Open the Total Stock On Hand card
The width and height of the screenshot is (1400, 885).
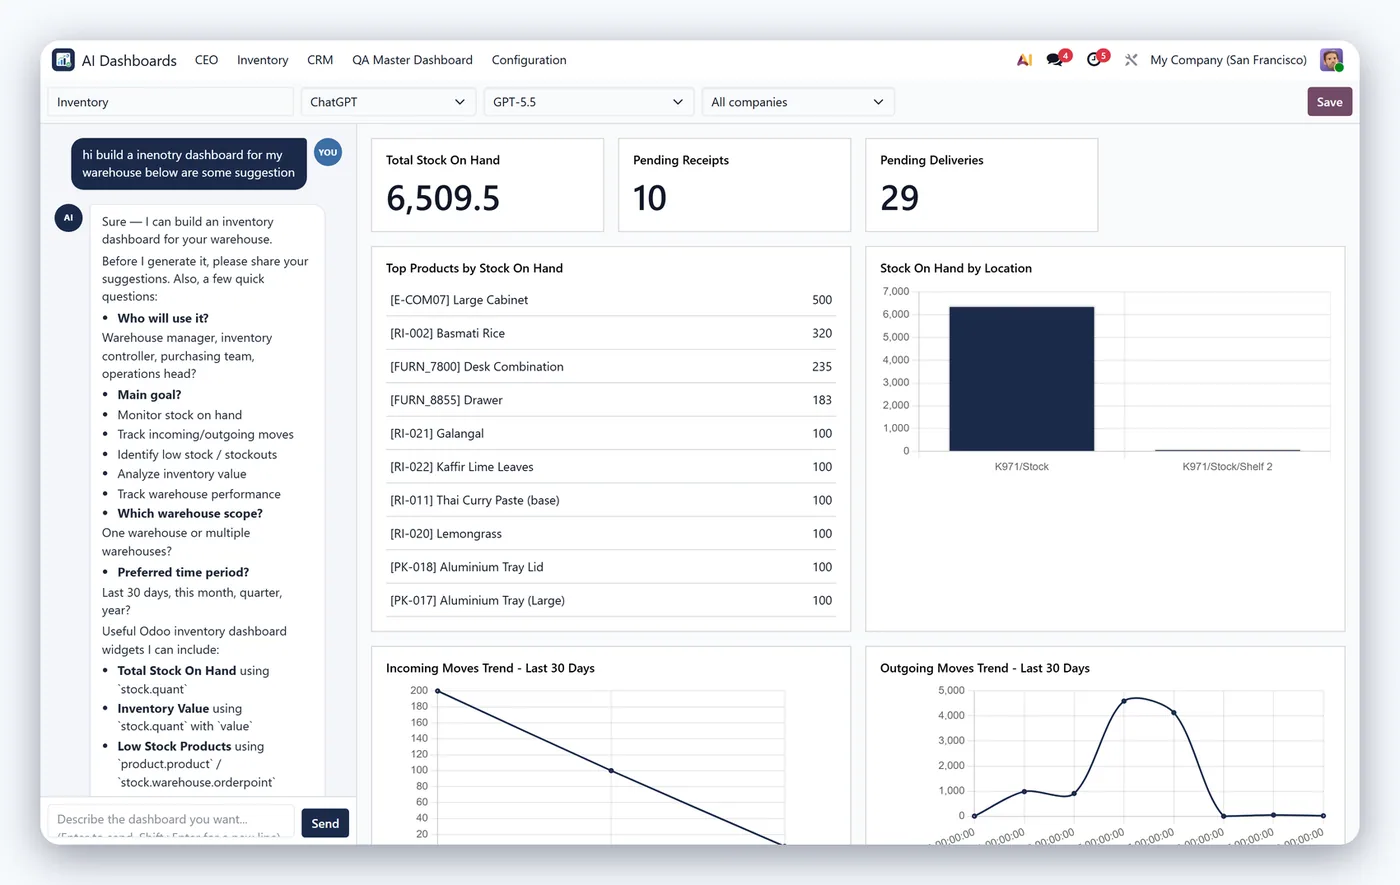(487, 185)
